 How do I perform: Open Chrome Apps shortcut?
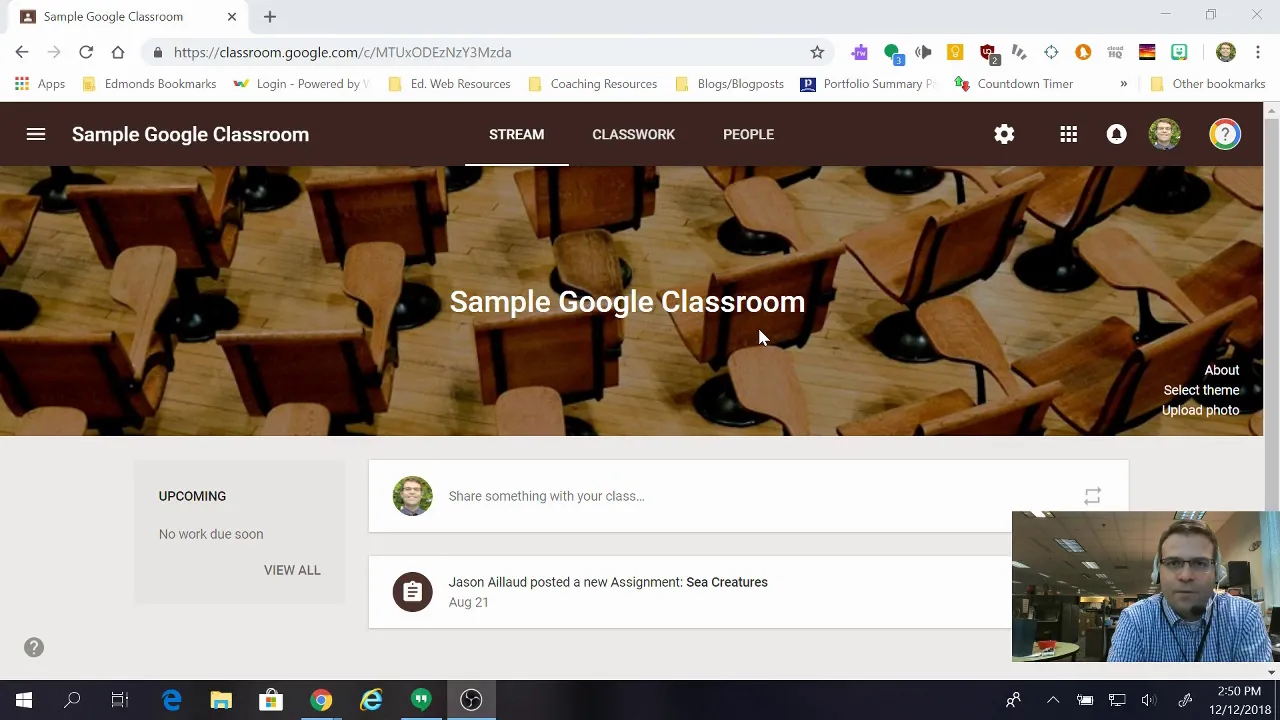click(40, 84)
